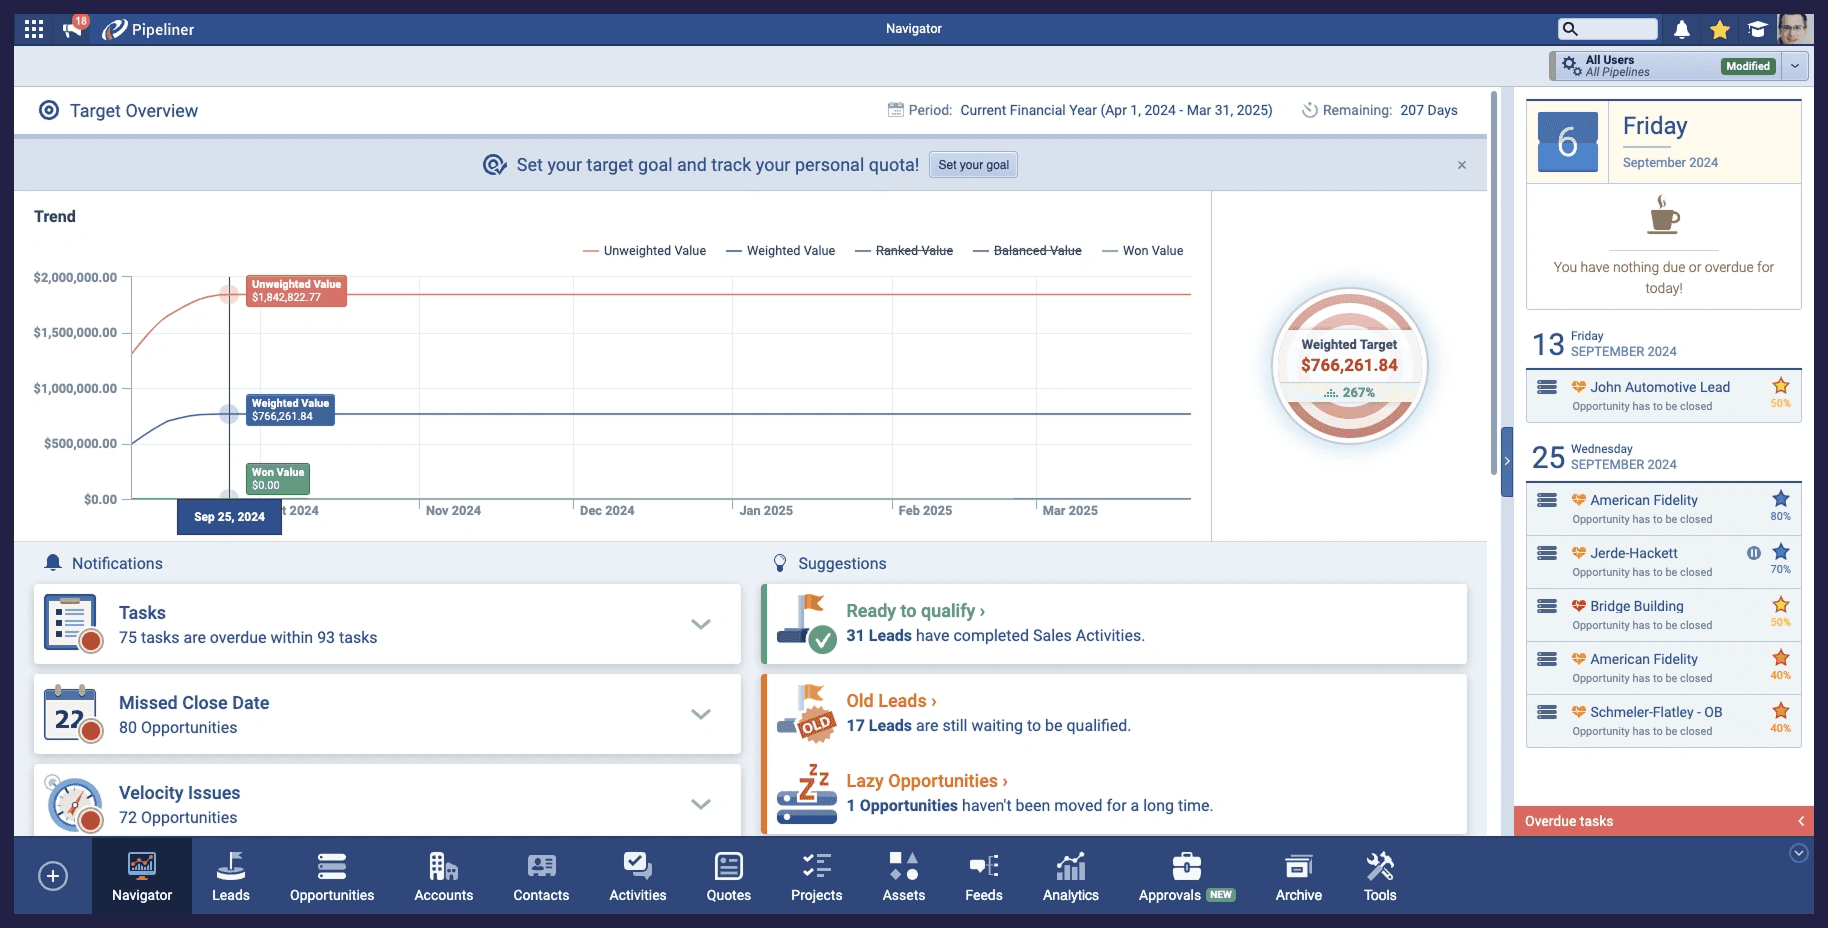1828x928 pixels.
Task: Toggle Weighted Value legend series
Action: click(x=781, y=251)
